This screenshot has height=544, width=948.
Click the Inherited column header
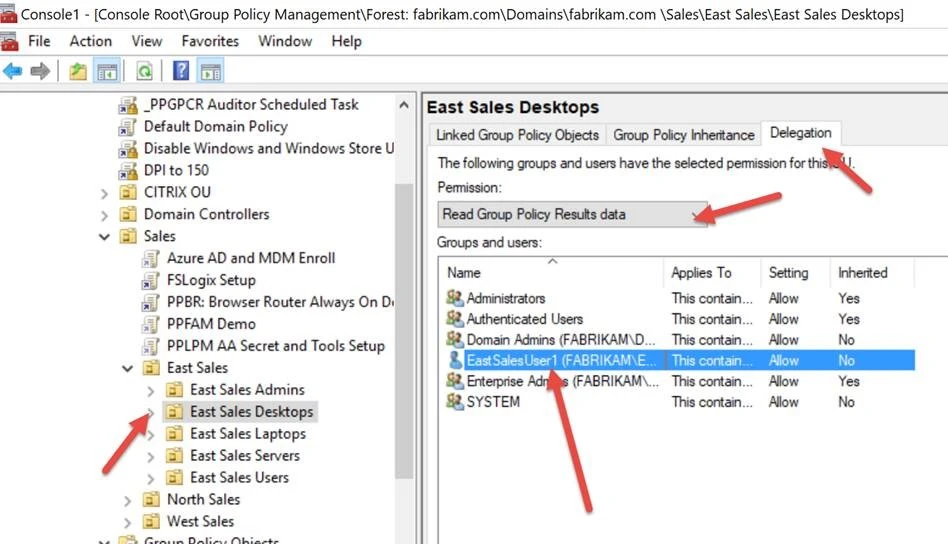tap(862, 273)
